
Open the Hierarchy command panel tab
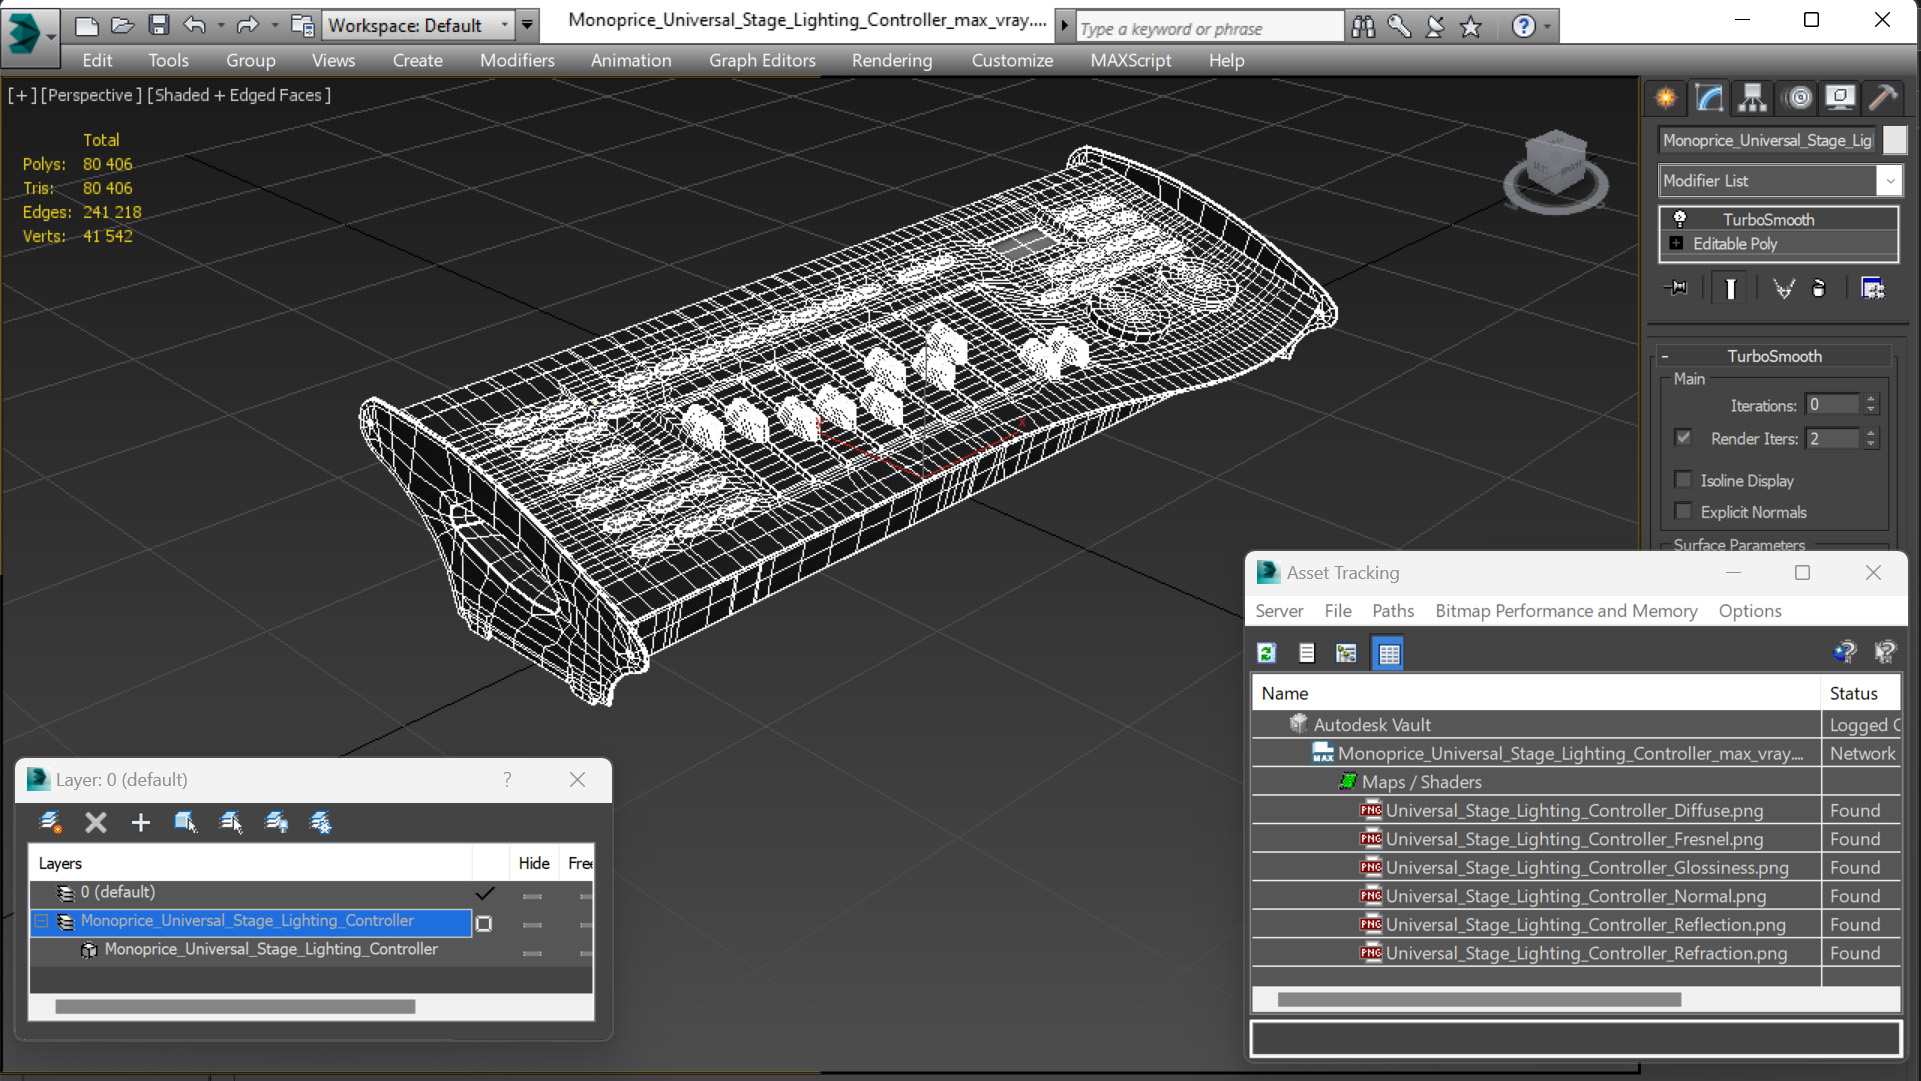(1752, 97)
